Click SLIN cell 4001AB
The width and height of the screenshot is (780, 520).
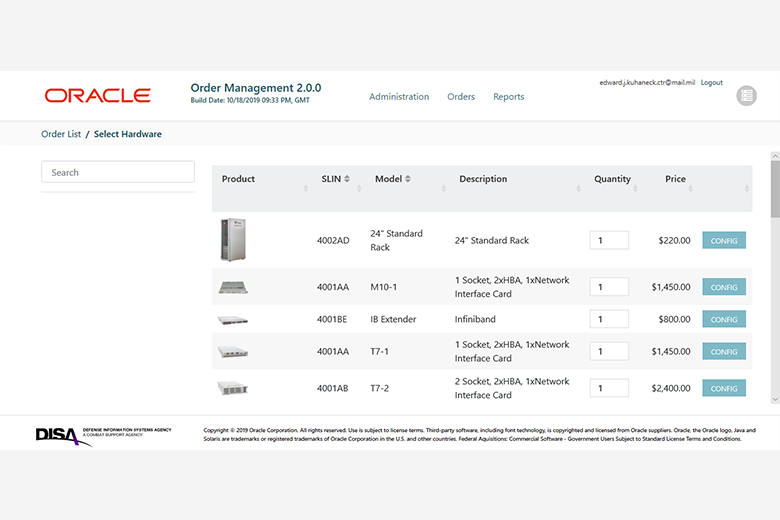point(332,388)
